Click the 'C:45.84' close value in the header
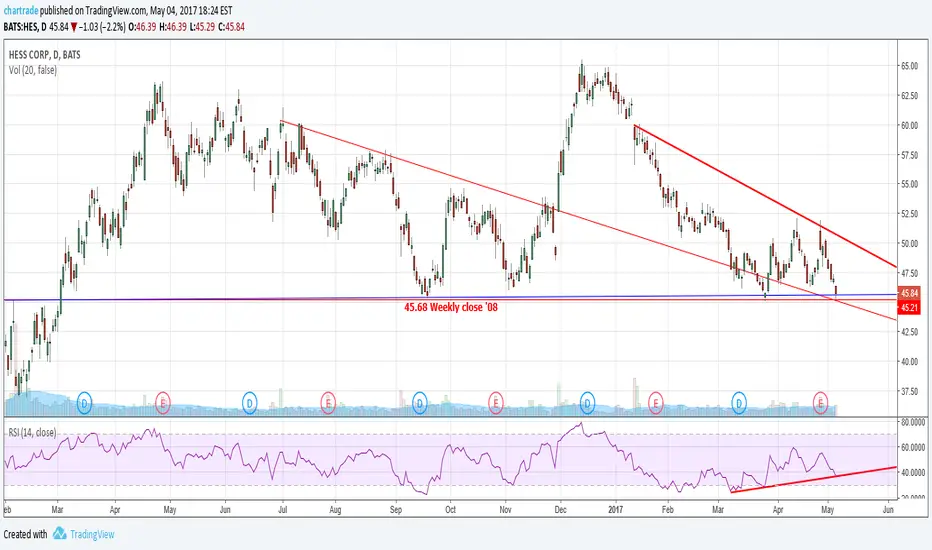 231,27
